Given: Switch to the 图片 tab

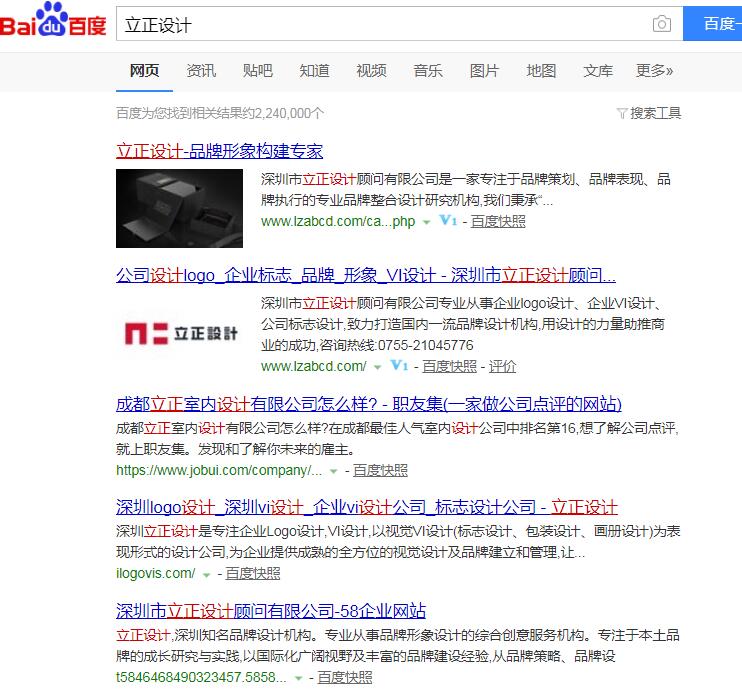Looking at the screenshot, I should pyautogui.click(x=484, y=70).
